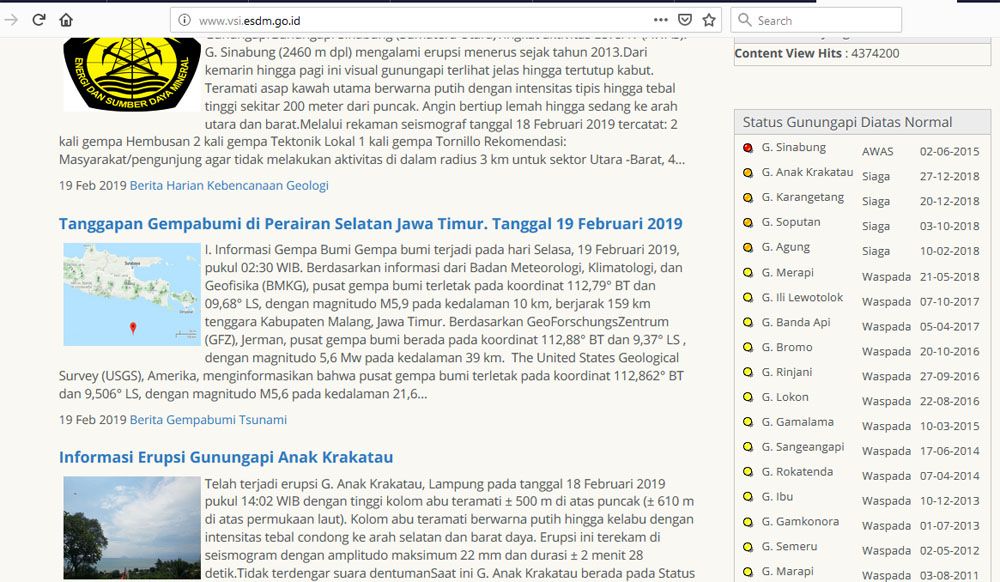Bookmark this page with the star icon

(x=709, y=20)
